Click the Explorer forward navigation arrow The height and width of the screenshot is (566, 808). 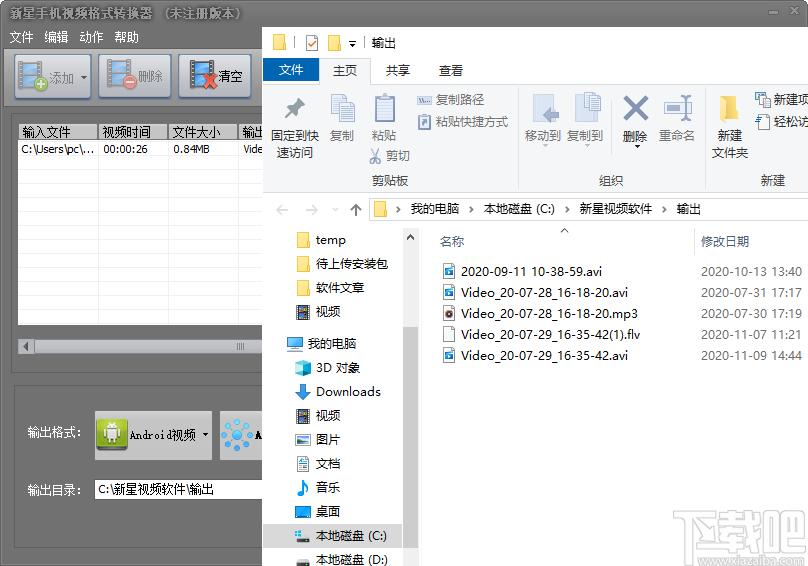point(312,209)
